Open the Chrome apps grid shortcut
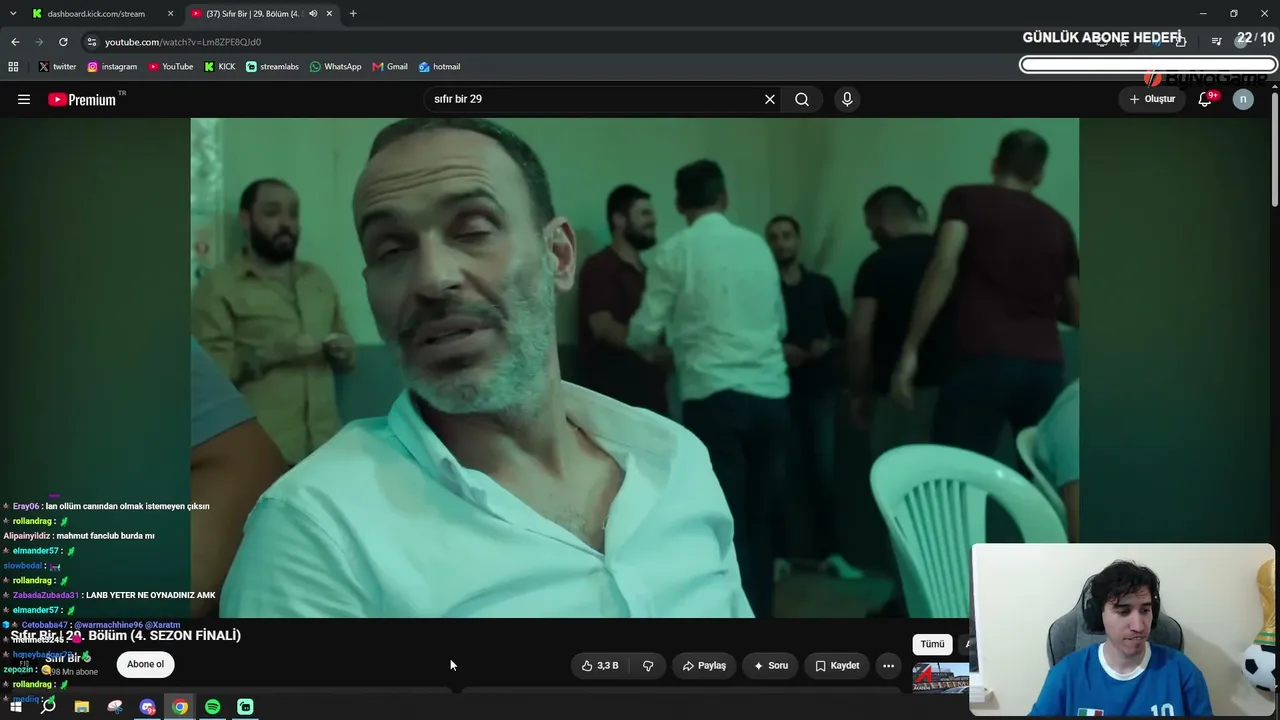The width and height of the screenshot is (1280, 720). click(x=13, y=67)
